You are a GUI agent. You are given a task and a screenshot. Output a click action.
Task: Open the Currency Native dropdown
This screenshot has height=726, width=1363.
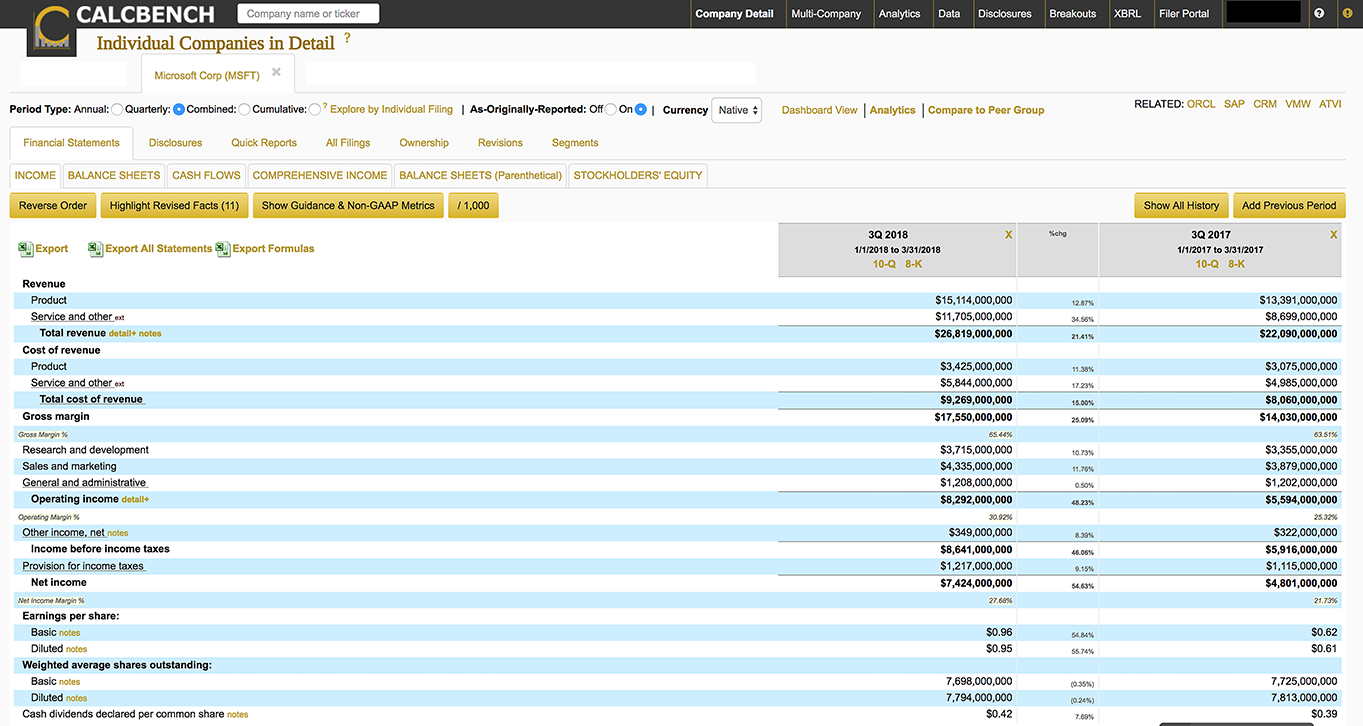pos(737,110)
